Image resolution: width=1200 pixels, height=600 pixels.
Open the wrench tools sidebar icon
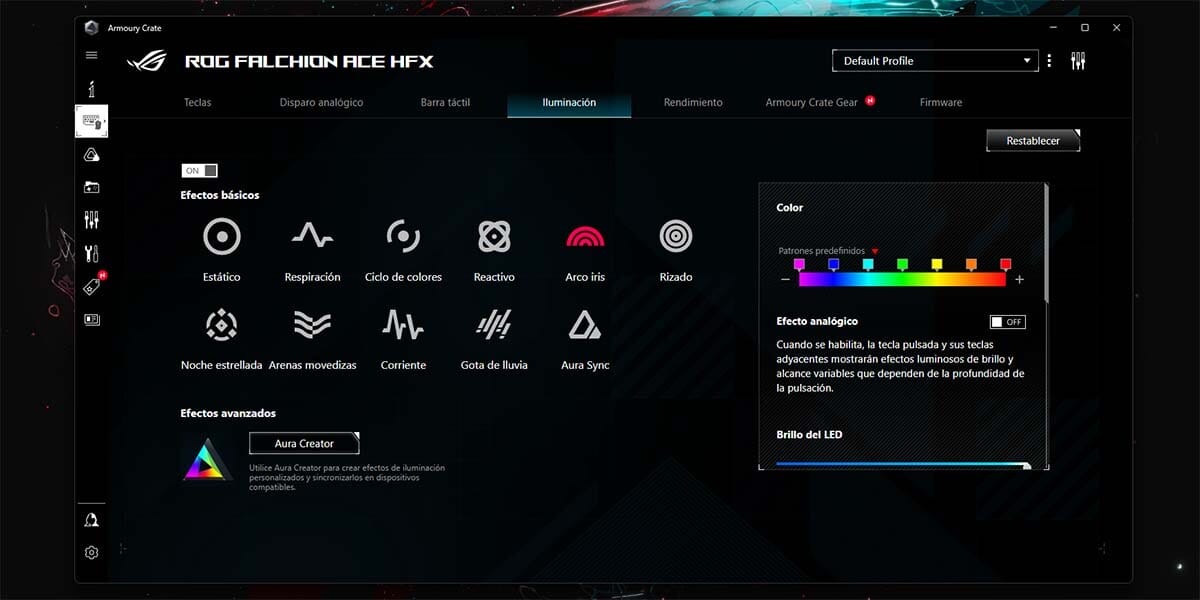click(x=92, y=253)
